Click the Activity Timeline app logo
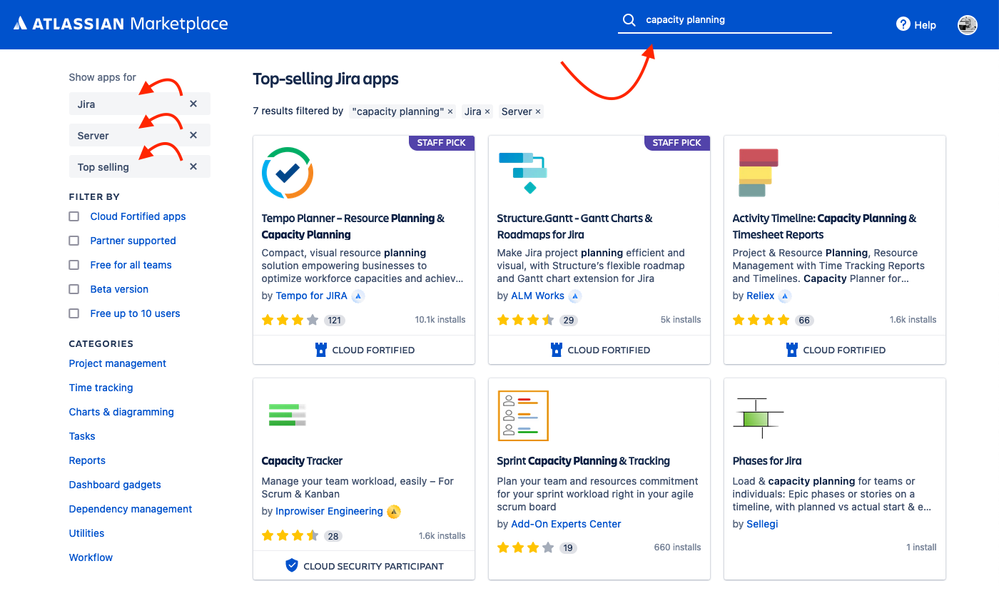Screen dimensions: 999x589 (758, 173)
